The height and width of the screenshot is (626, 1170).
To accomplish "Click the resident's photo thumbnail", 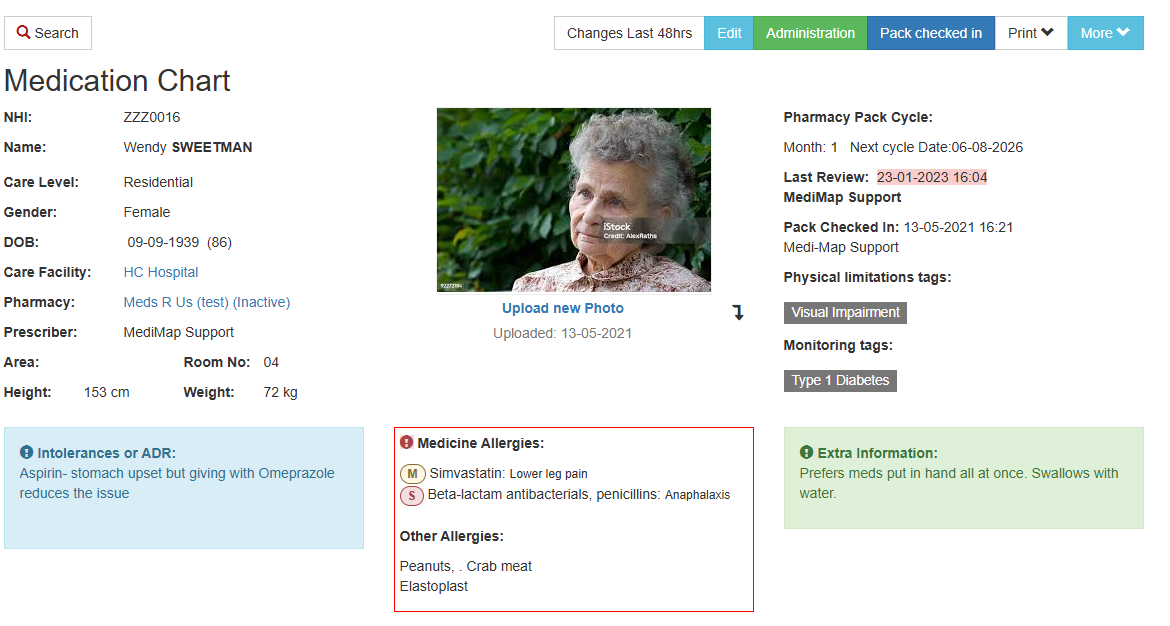I will point(574,200).
